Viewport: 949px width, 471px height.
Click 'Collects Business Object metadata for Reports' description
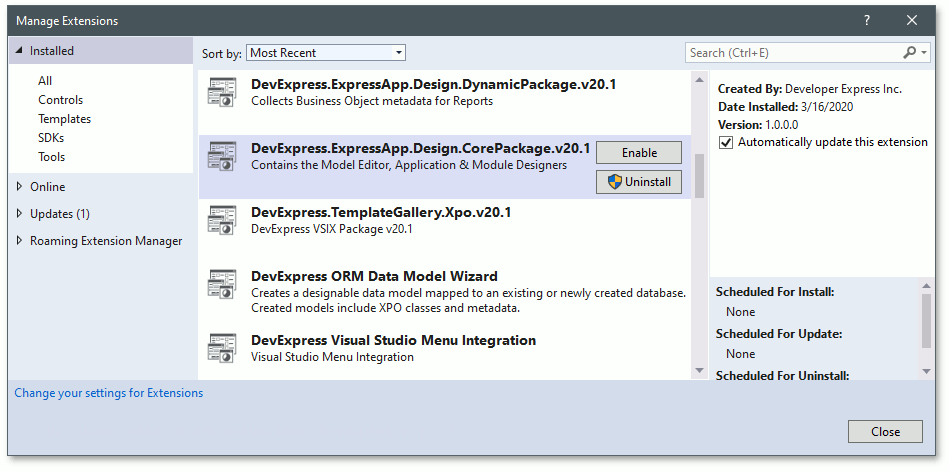pyautogui.click(x=372, y=101)
